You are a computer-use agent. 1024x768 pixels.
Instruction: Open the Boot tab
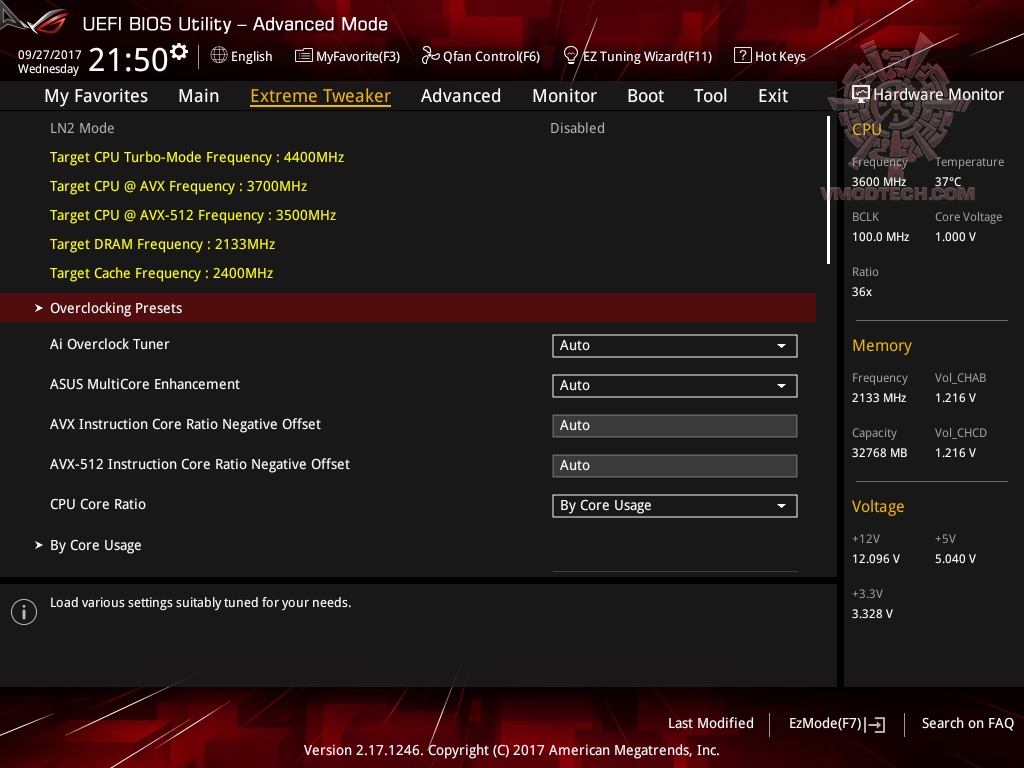645,95
